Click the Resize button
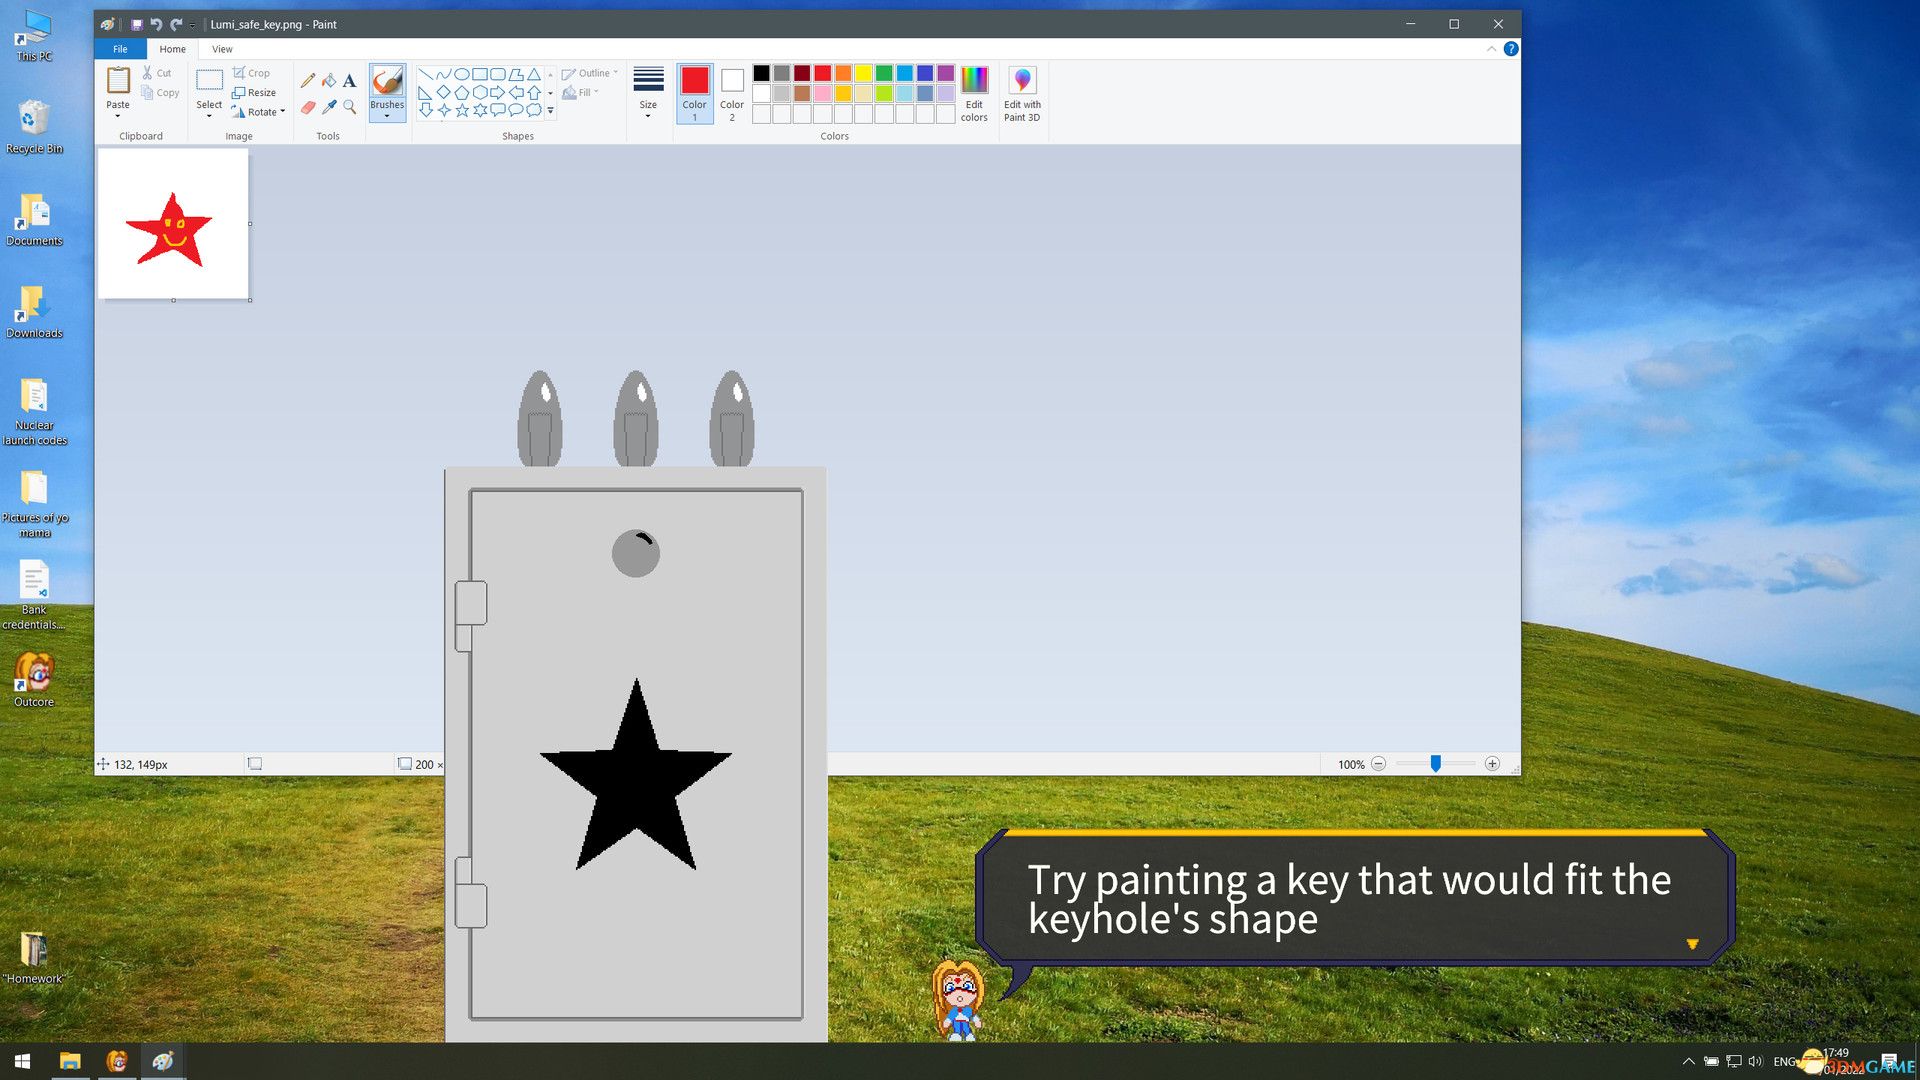 pos(254,92)
